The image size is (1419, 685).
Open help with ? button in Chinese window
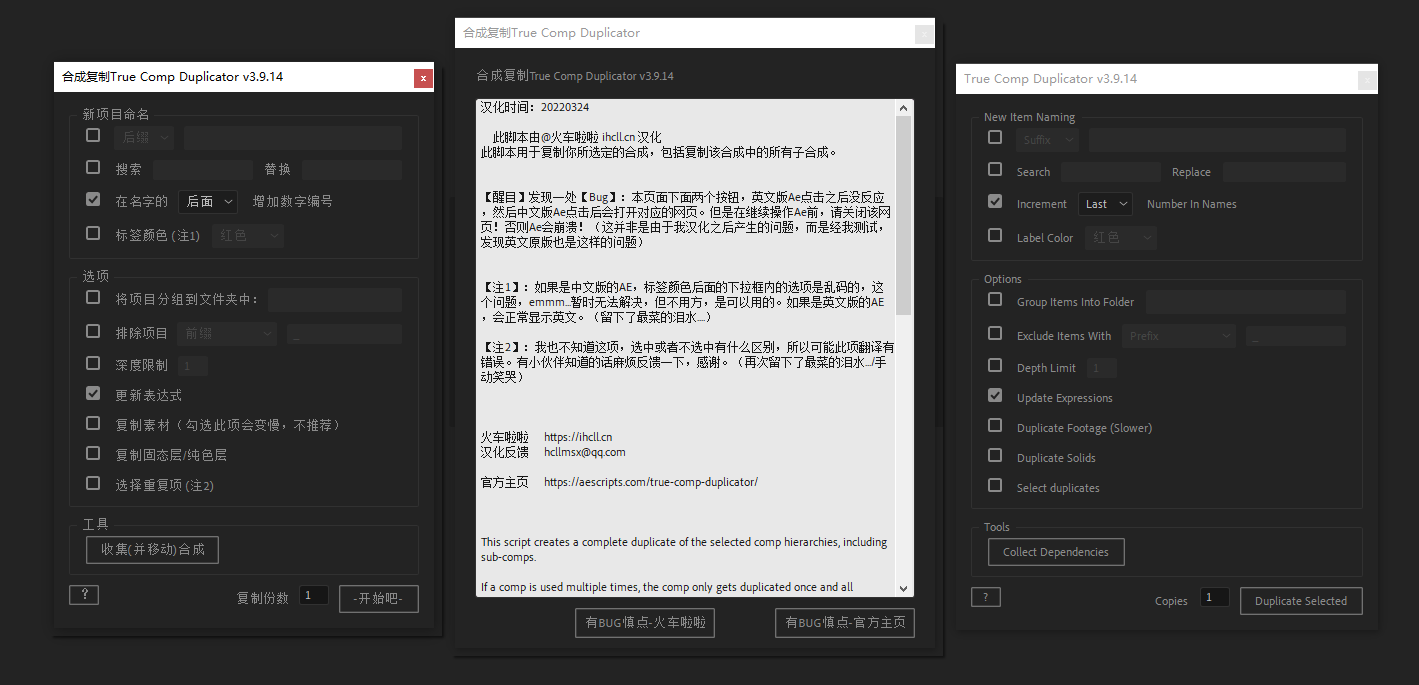84,595
